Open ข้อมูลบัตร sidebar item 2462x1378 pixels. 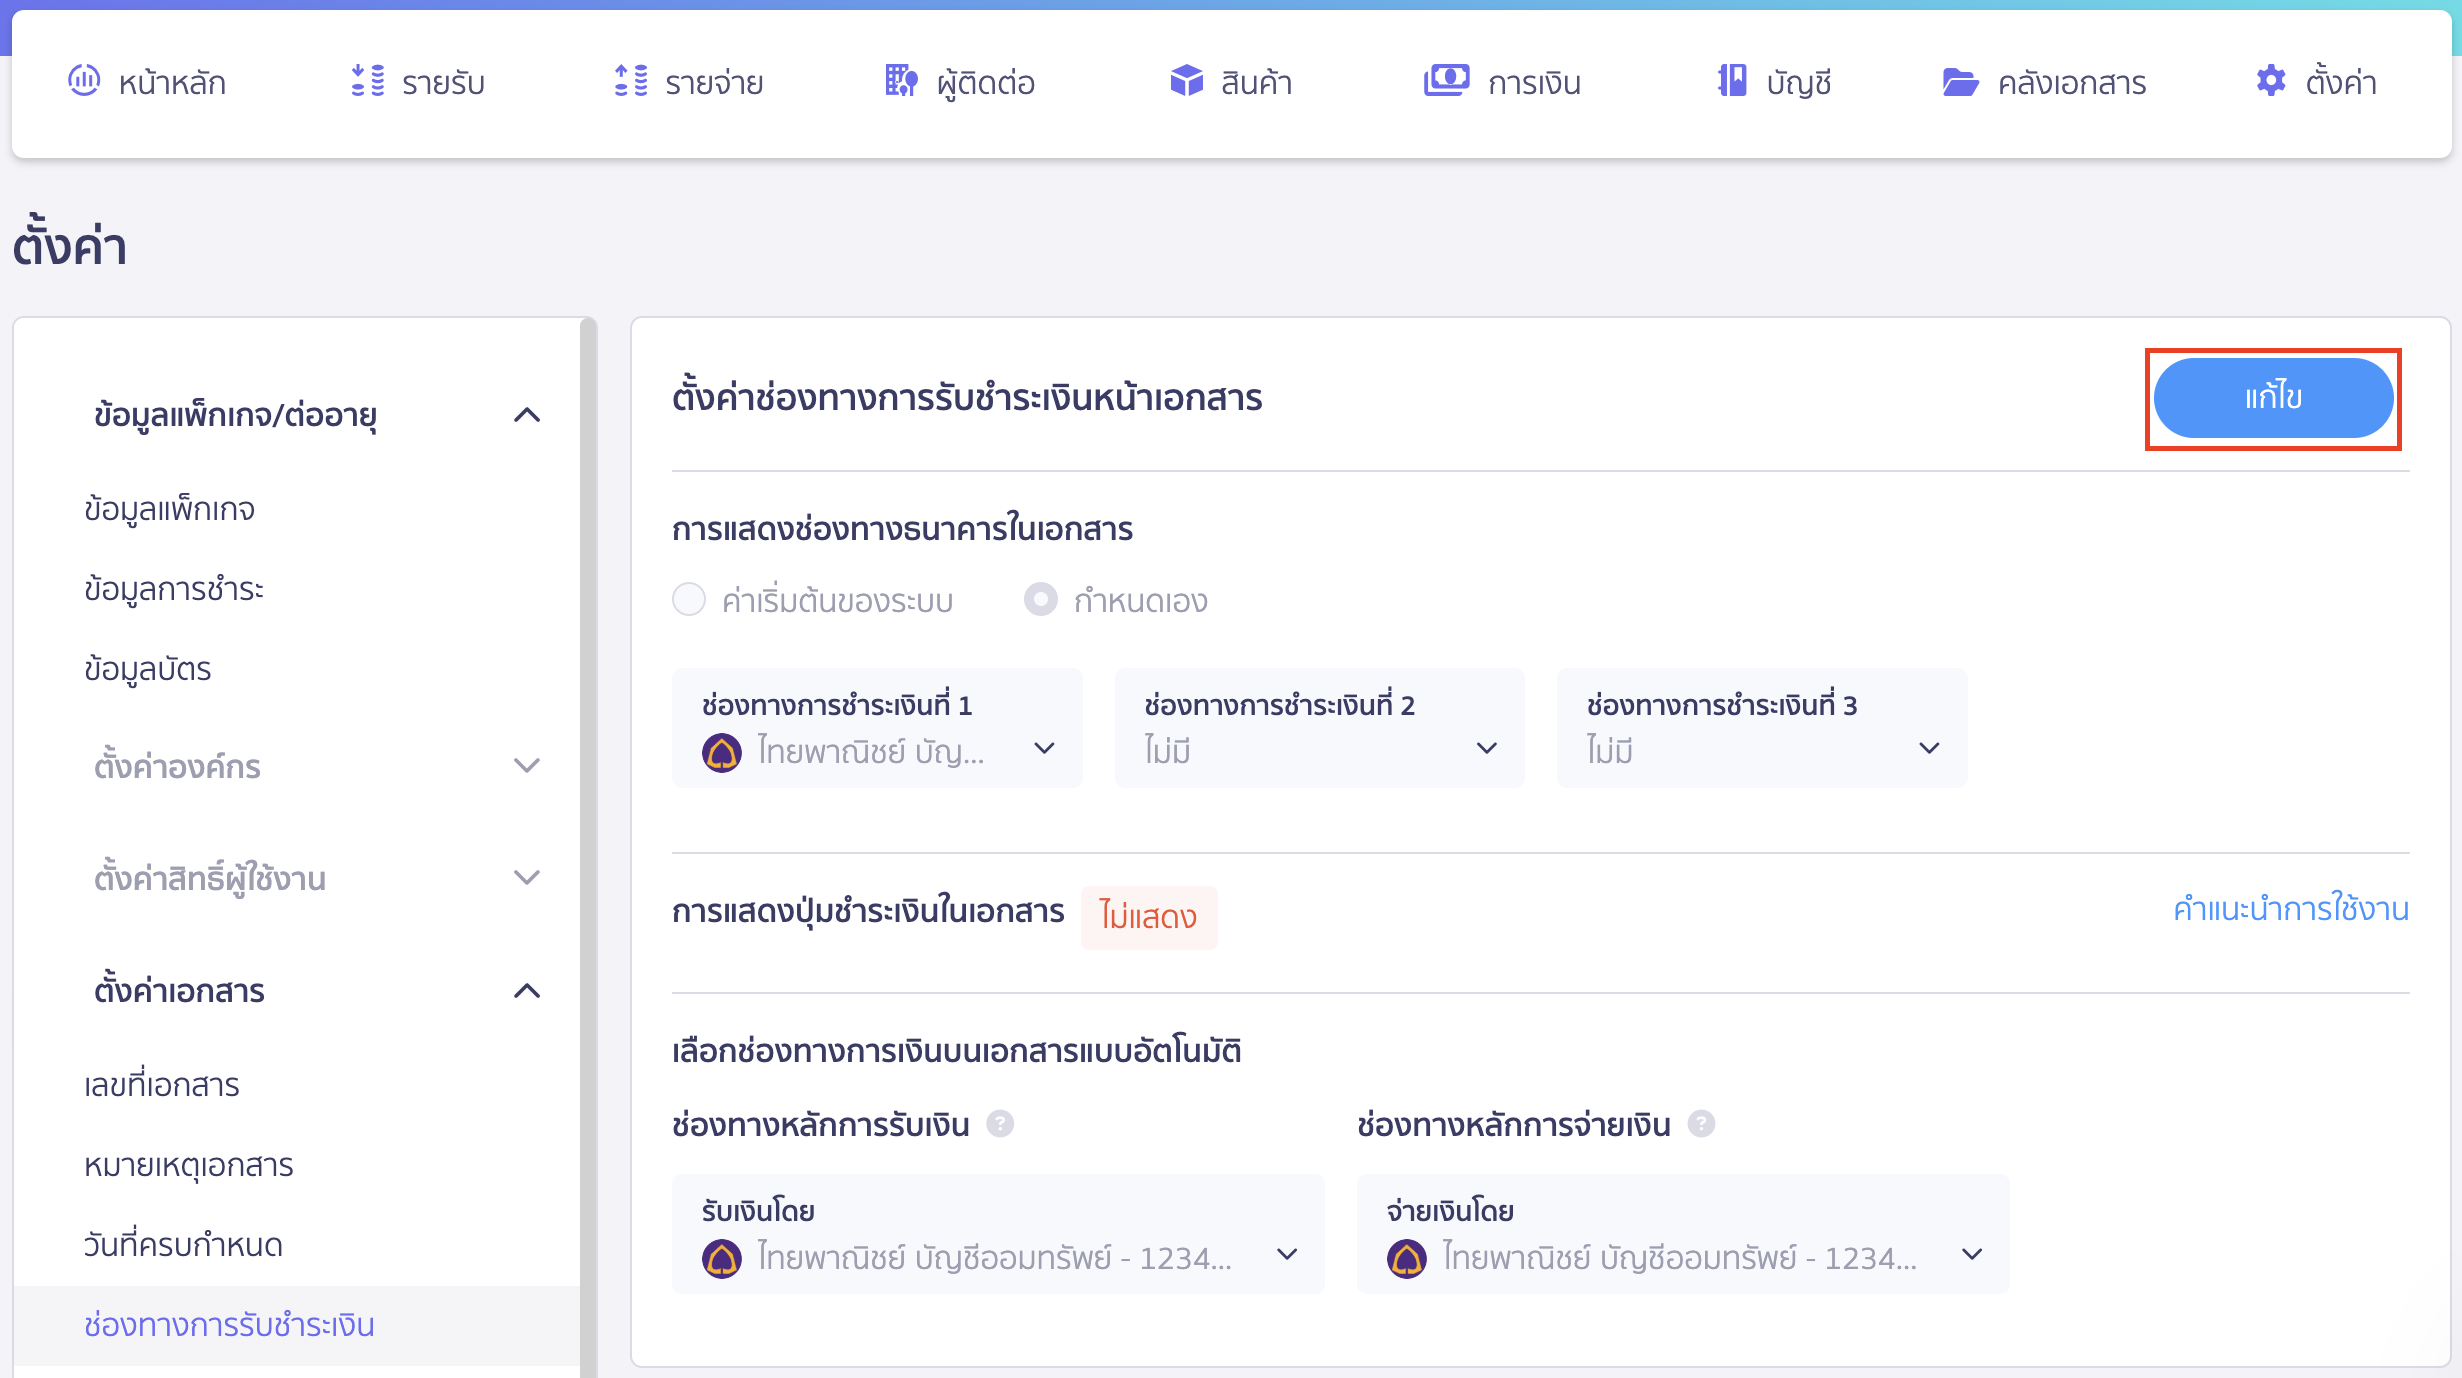point(148,669)
